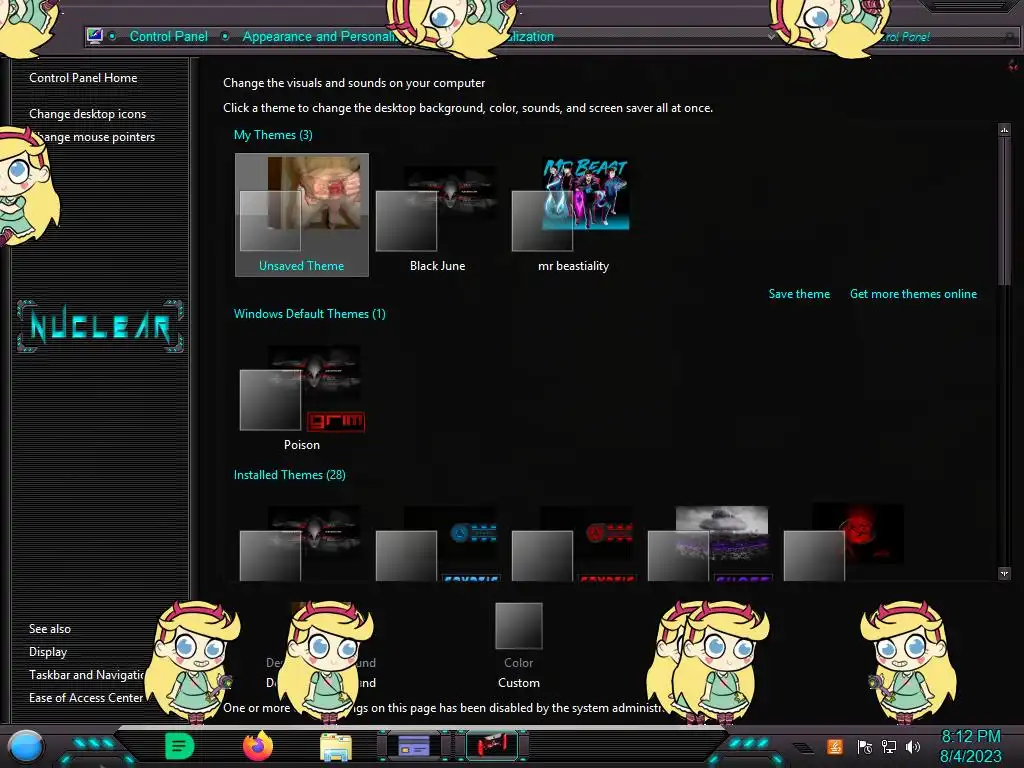
Task: Select installed theme with red logo
Action: (573, 543)
